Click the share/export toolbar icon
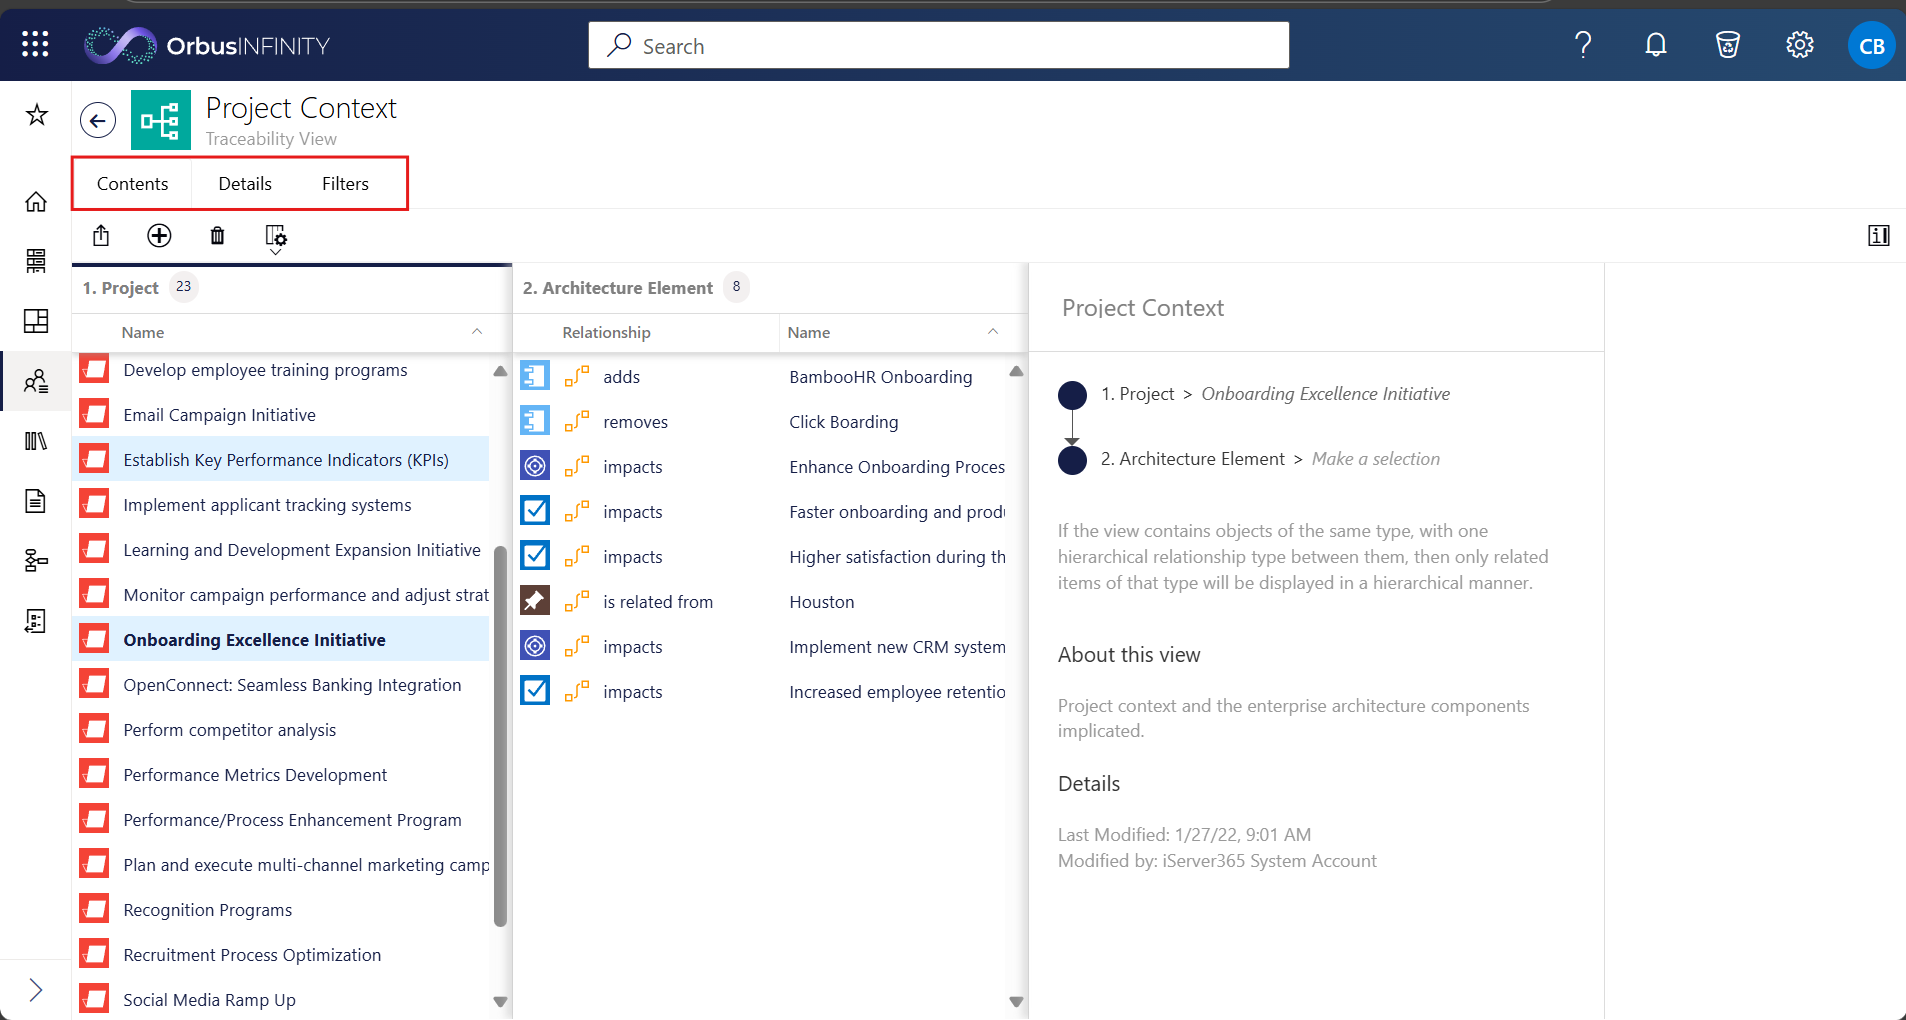Viewport: 1906px width, 1020px height. pyautogui.click(x=101, y=236)
